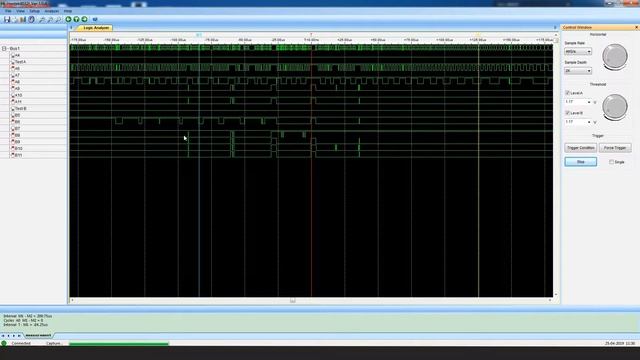Click the round blue clock toolbar icon

31,19
